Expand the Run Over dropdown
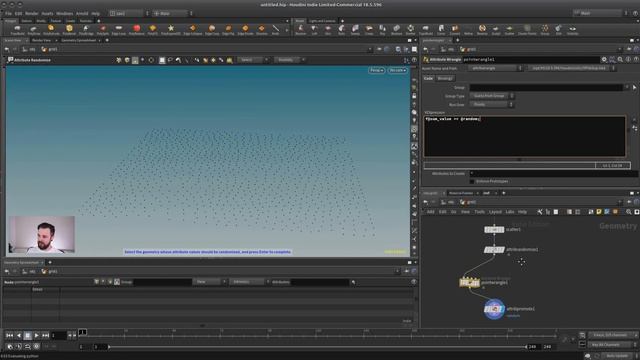This screenshot has height=360, width=640. tap(491, 104)
